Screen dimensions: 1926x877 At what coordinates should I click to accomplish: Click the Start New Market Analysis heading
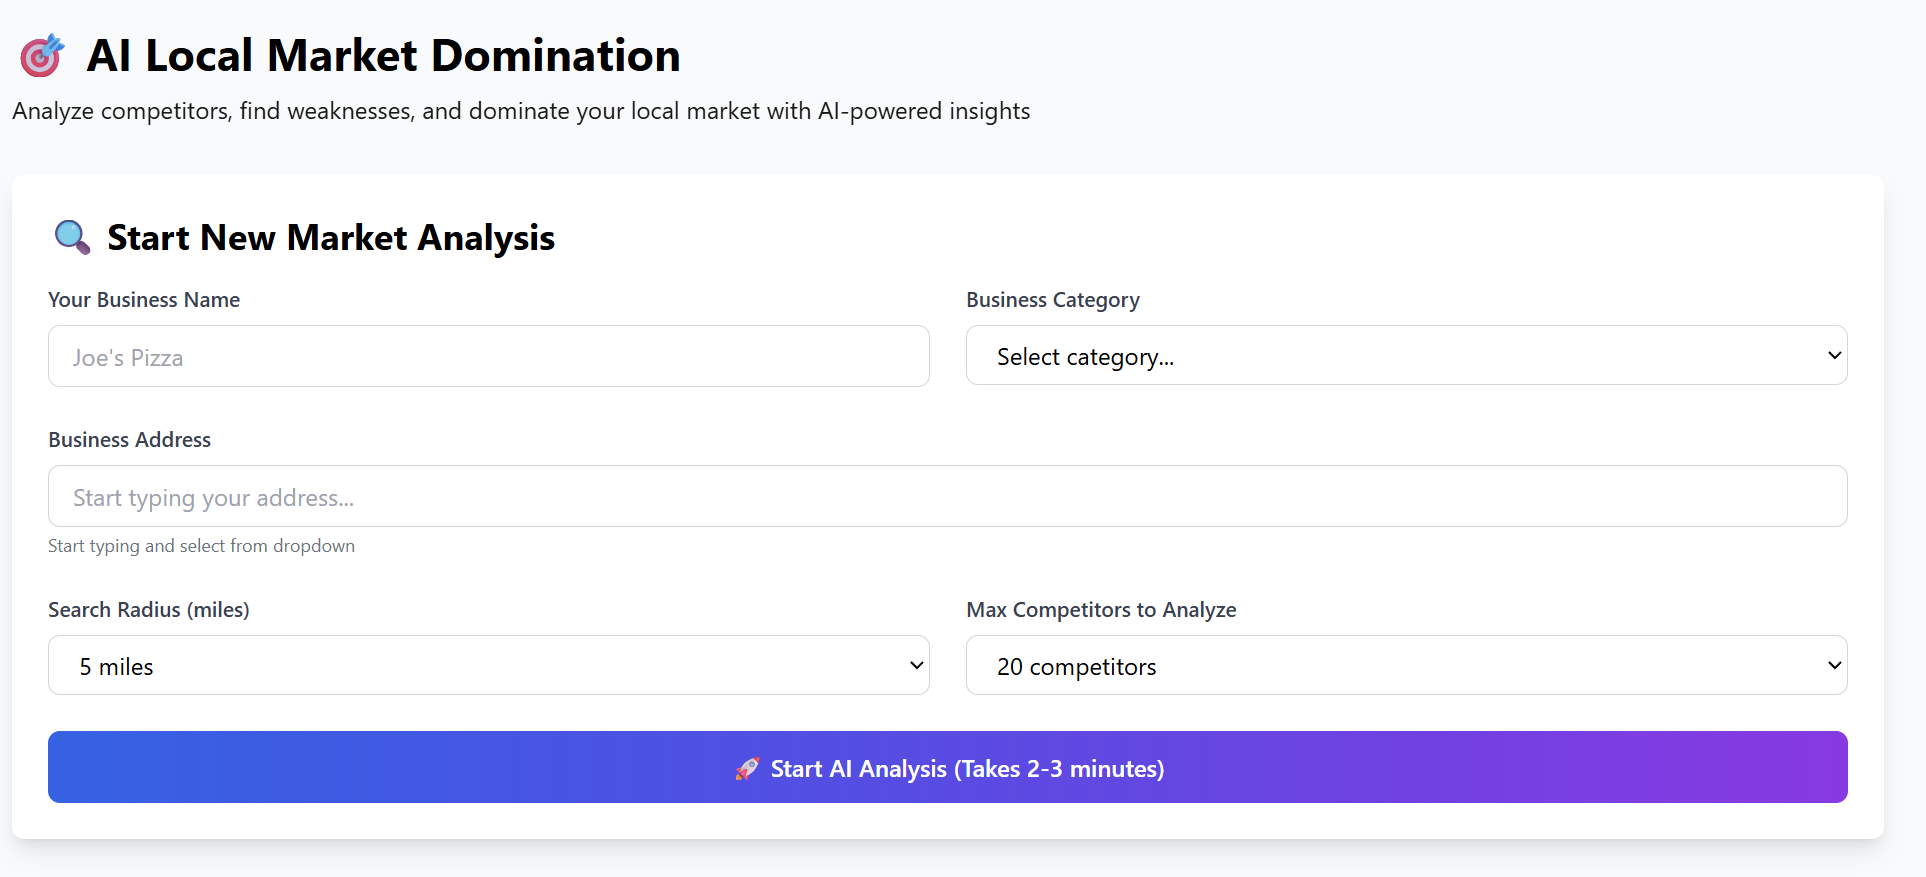pyautogui.click(x=331, y=238)
